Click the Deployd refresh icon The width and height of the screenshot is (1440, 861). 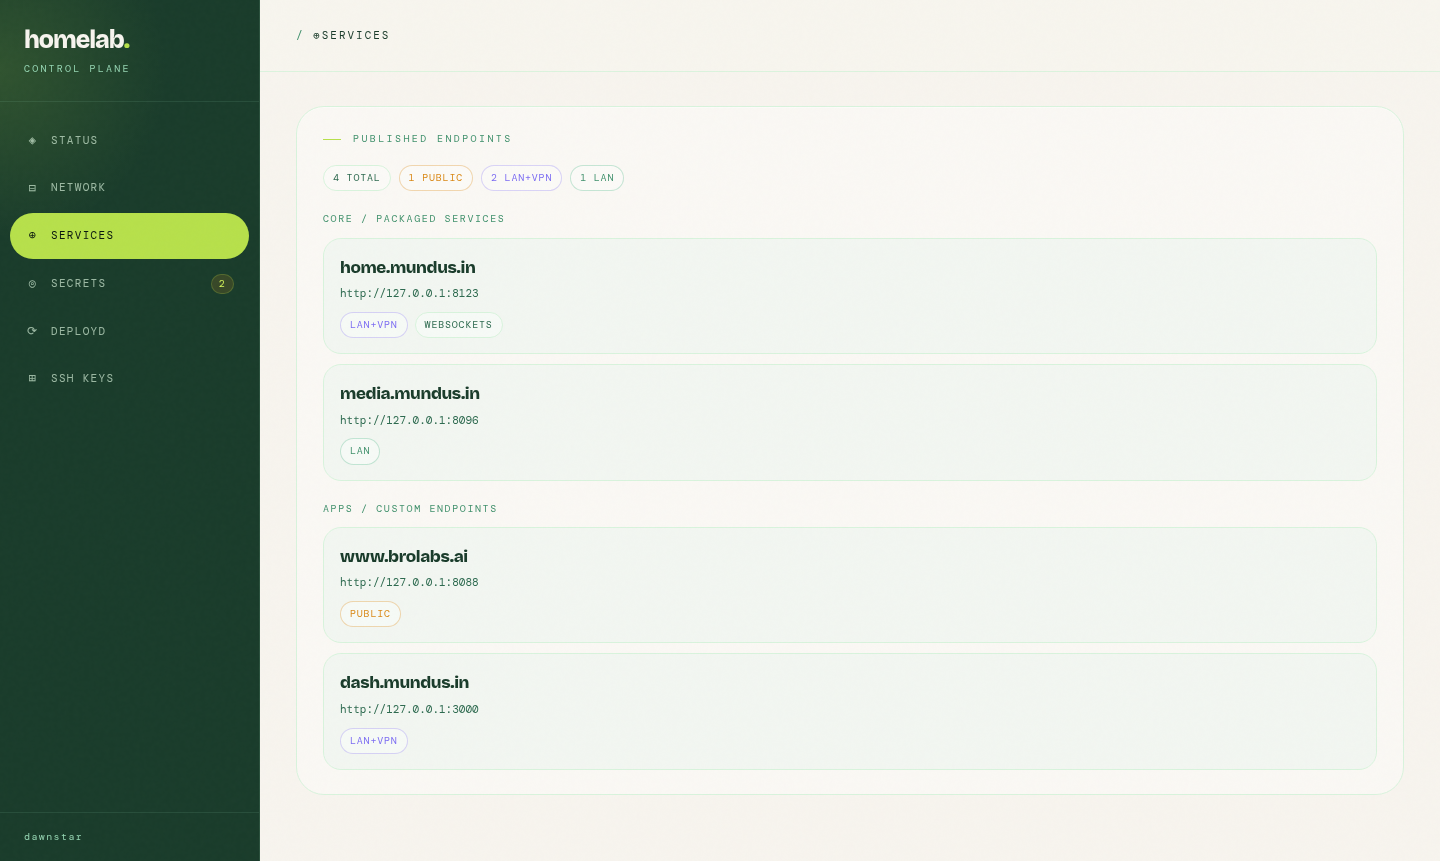pos(32,331)
